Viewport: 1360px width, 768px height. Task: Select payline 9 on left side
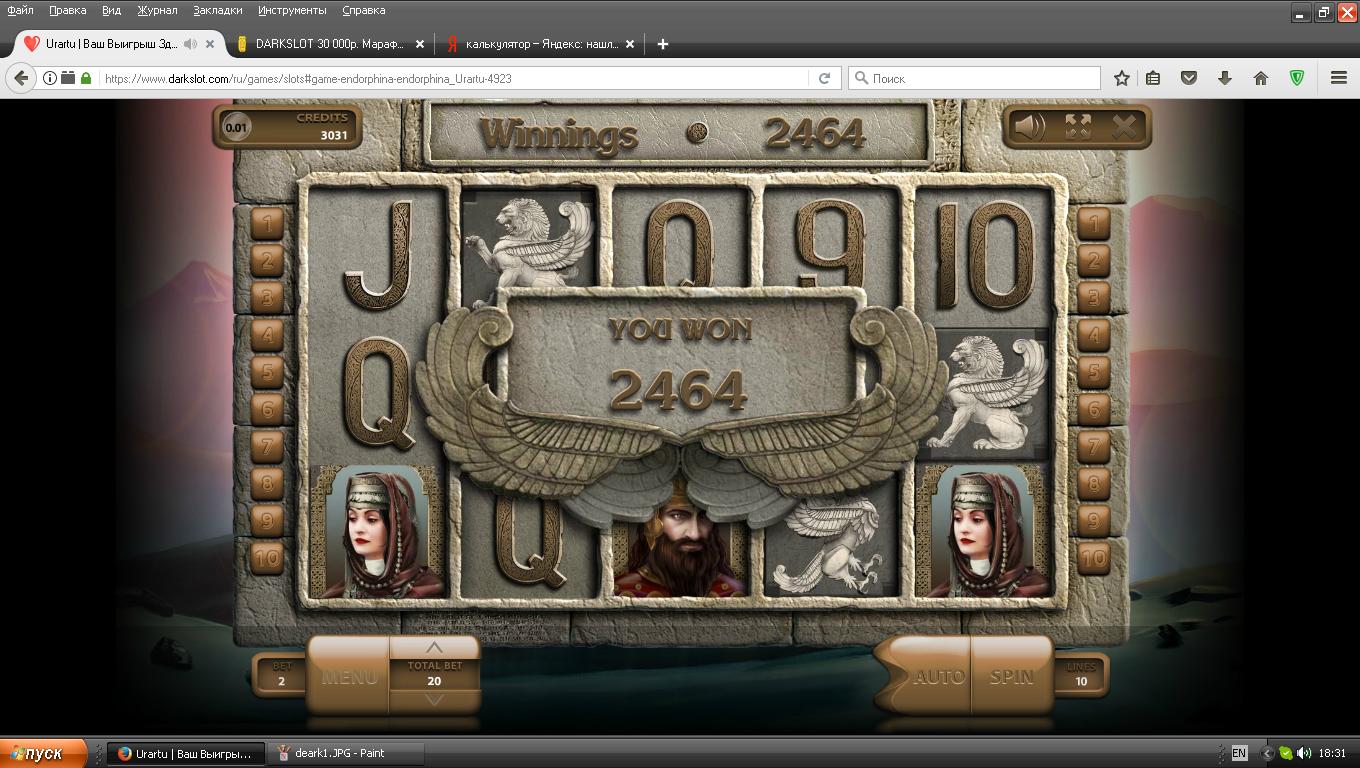pyautogui.click(x=267, y=521)
